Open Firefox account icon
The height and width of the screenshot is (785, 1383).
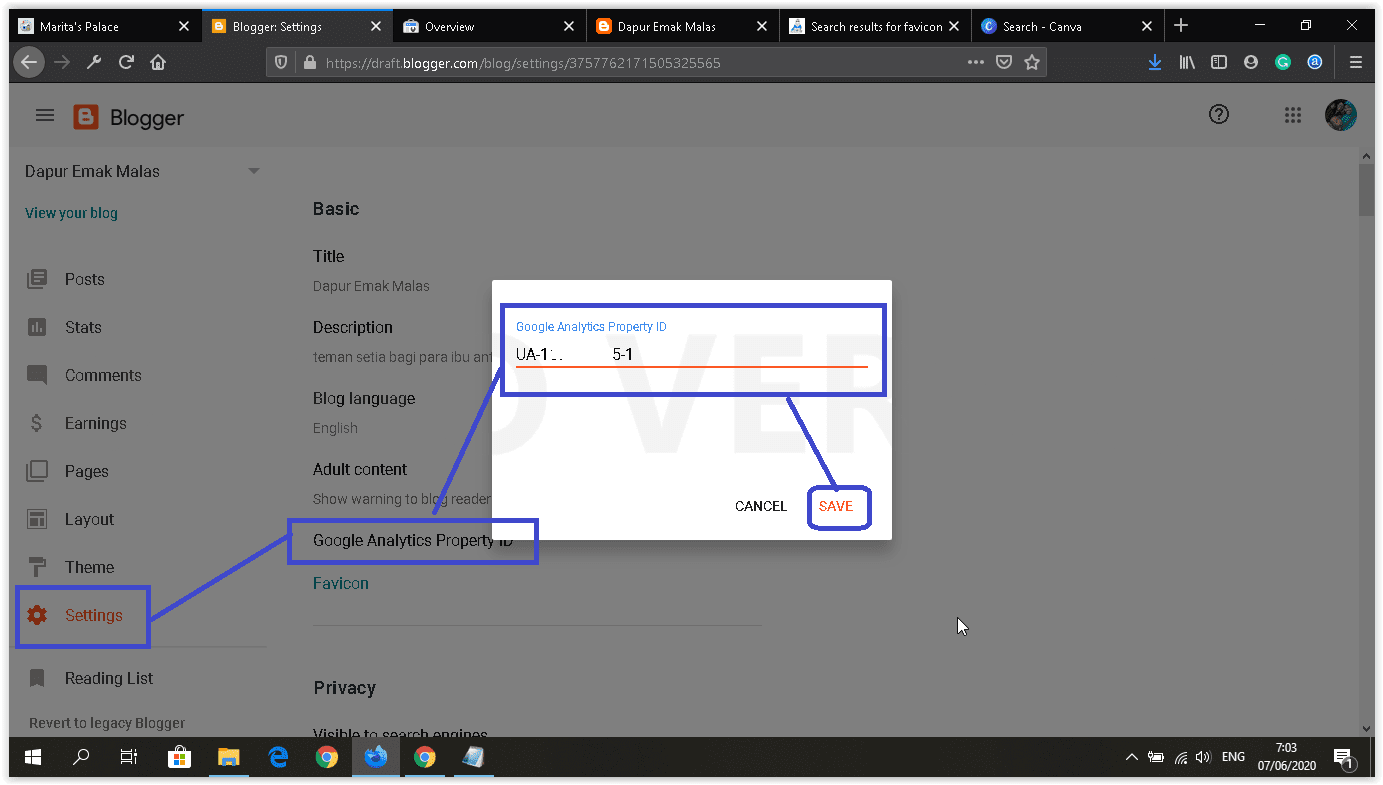1251,62
